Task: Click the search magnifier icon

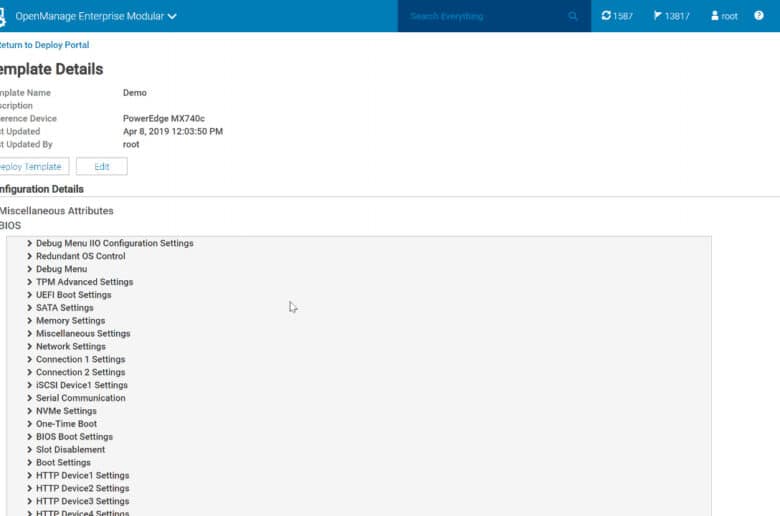Action: (573, 16)
